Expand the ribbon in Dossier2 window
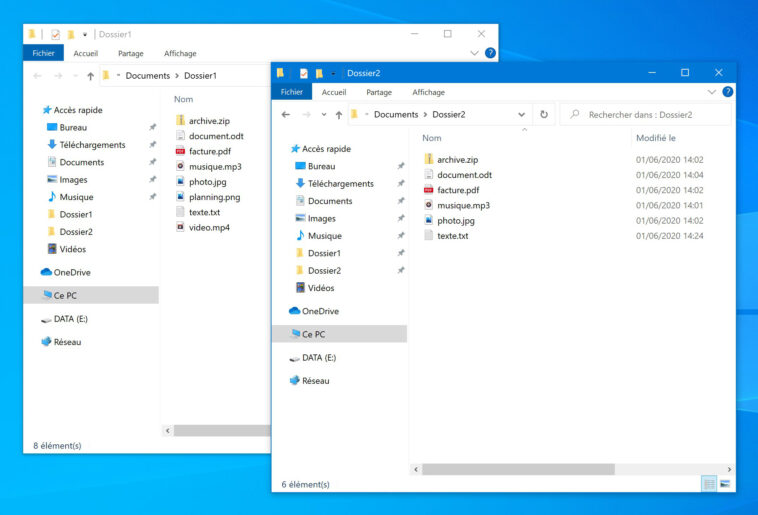Viewport: 758px width, 515px height. click(712, 92)
